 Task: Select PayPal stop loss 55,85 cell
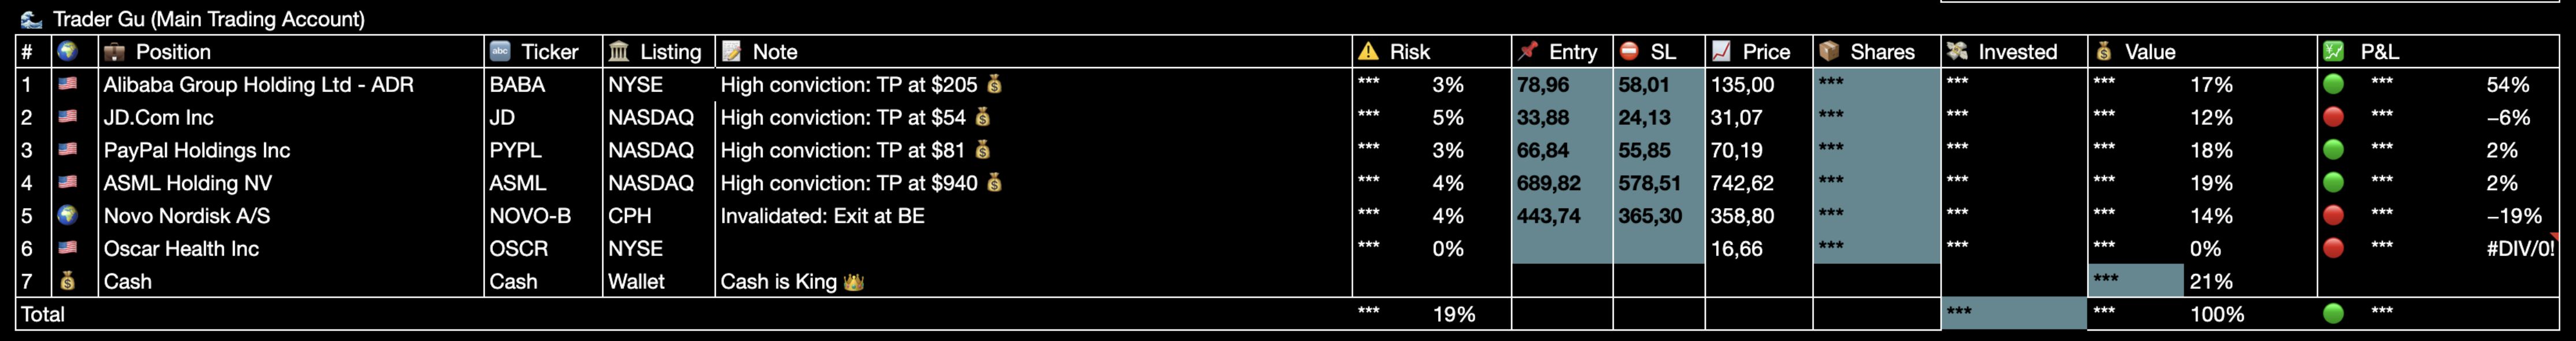coord(1659,150)
